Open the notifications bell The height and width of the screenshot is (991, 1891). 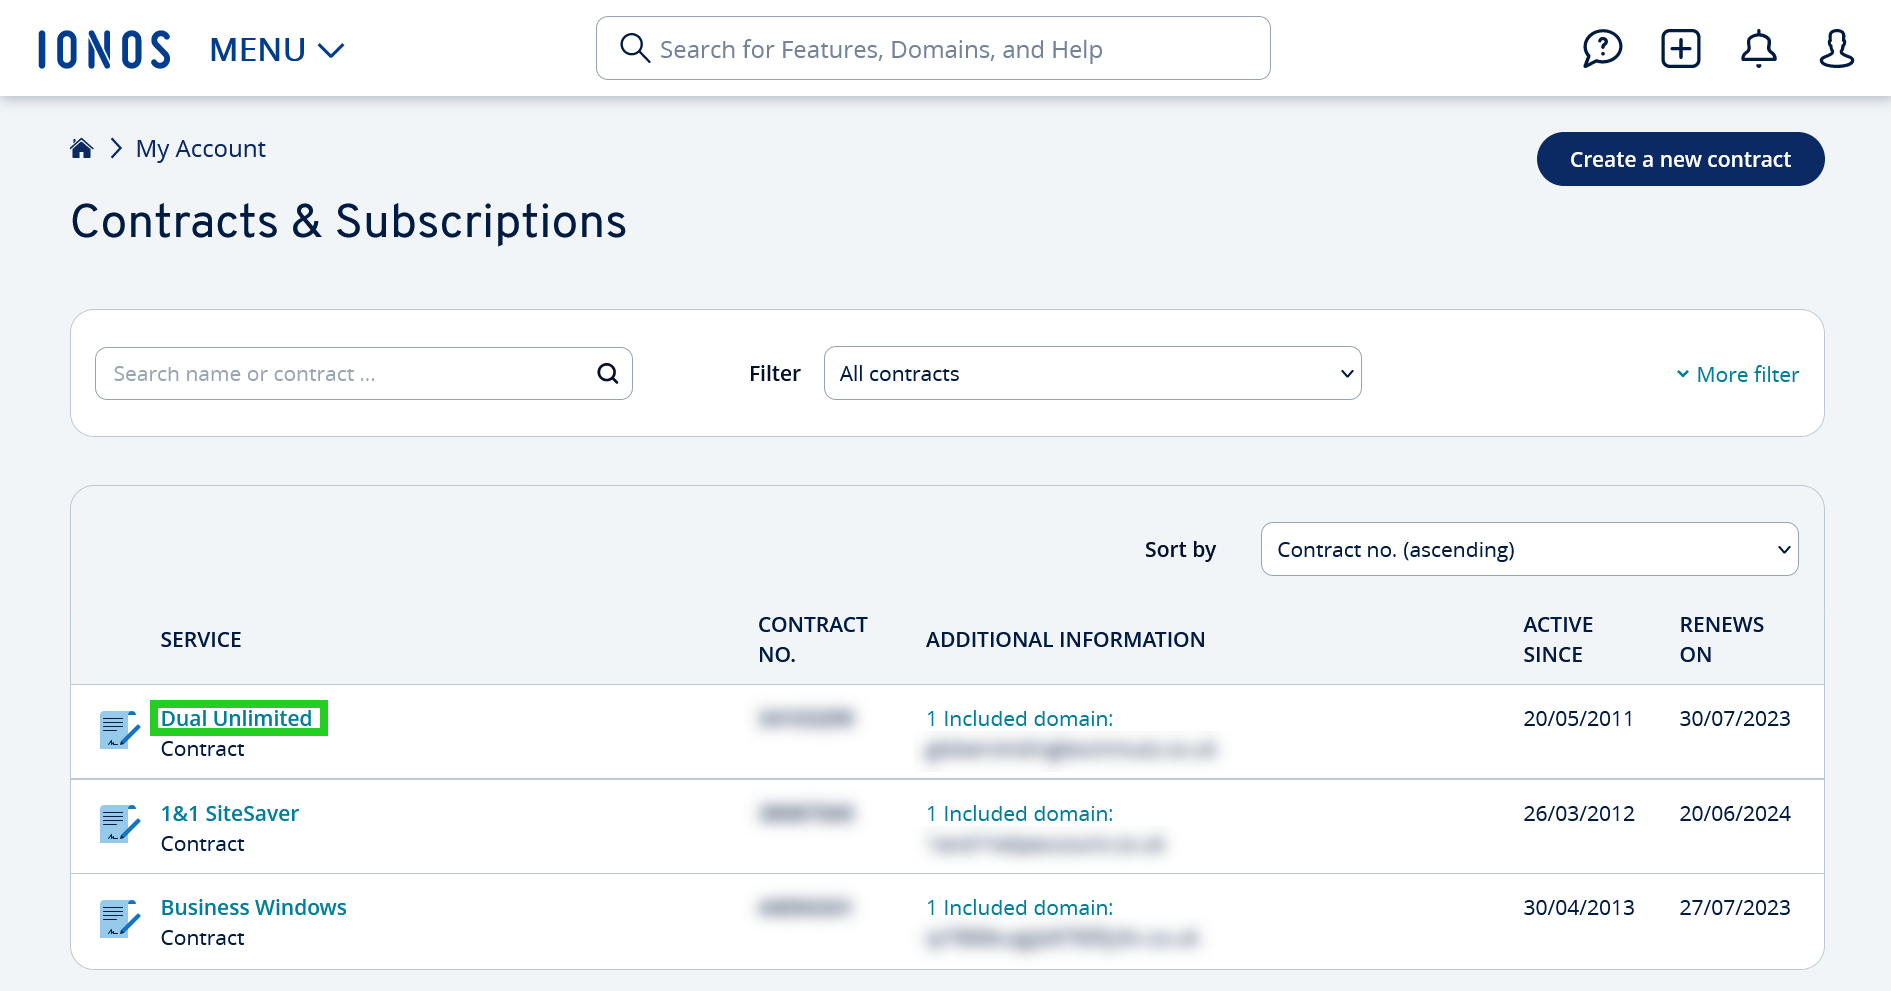point(1758,49)
